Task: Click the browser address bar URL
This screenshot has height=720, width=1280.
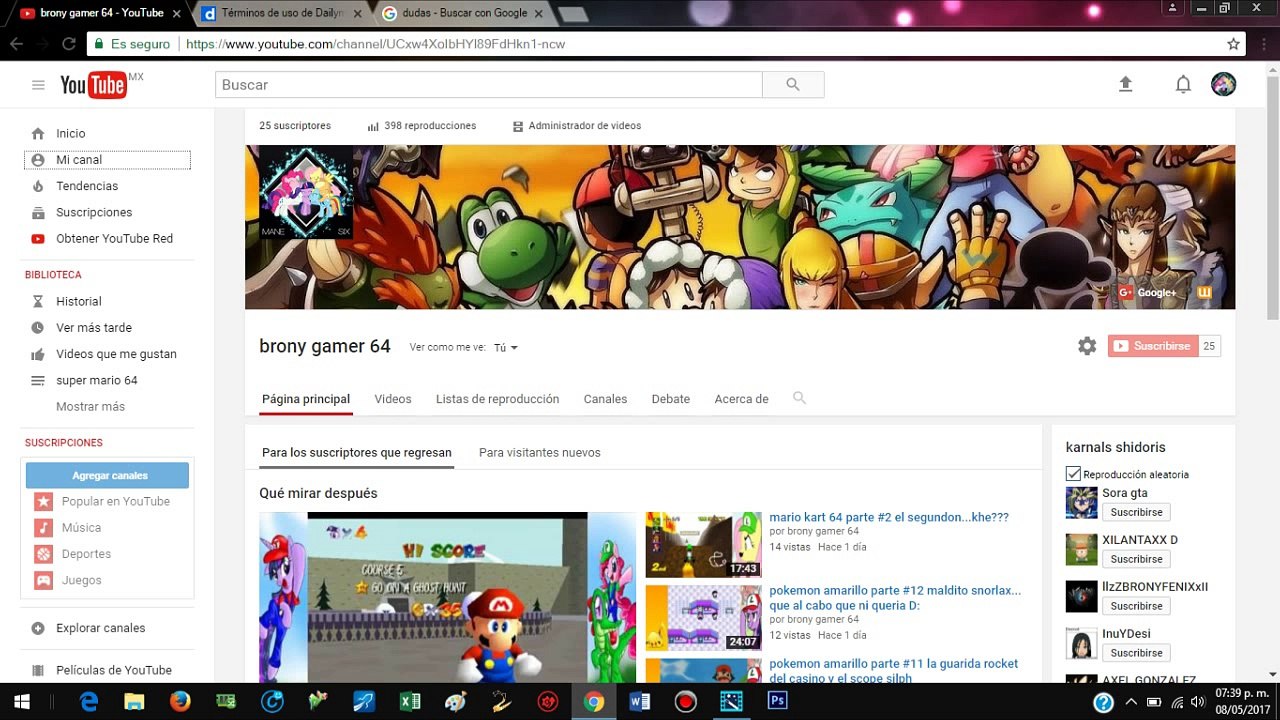Action: 375,44
